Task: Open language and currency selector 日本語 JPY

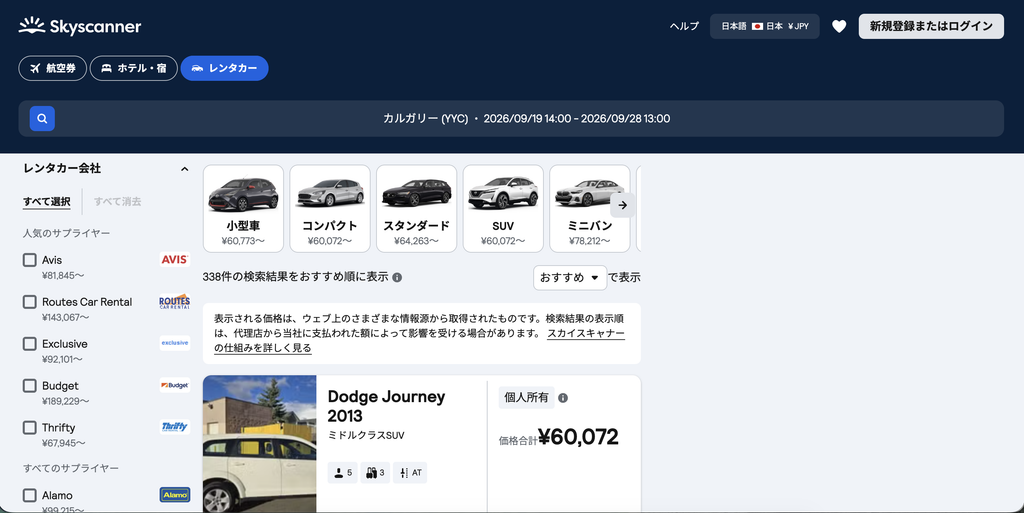Action: tap(765, 26)
